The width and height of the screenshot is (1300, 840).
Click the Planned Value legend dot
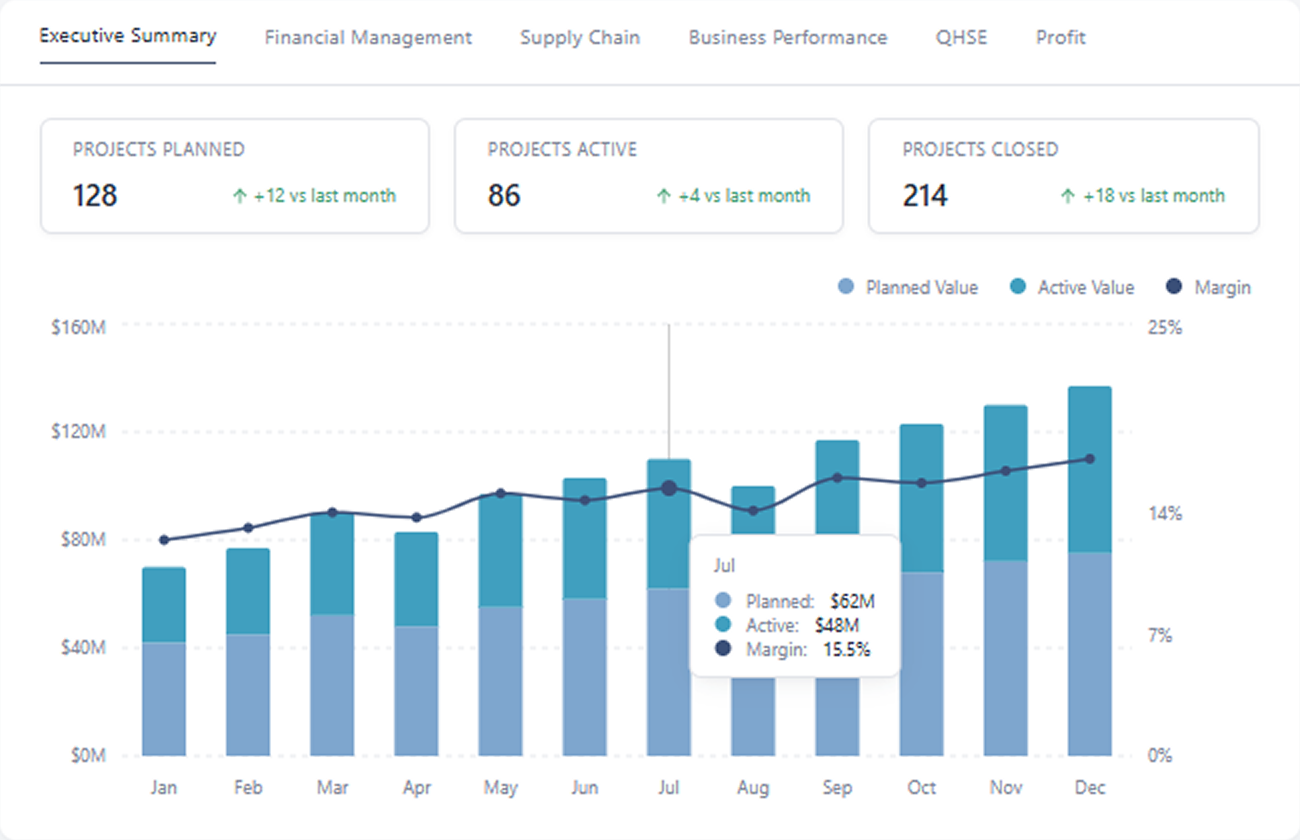click(845, 287)
